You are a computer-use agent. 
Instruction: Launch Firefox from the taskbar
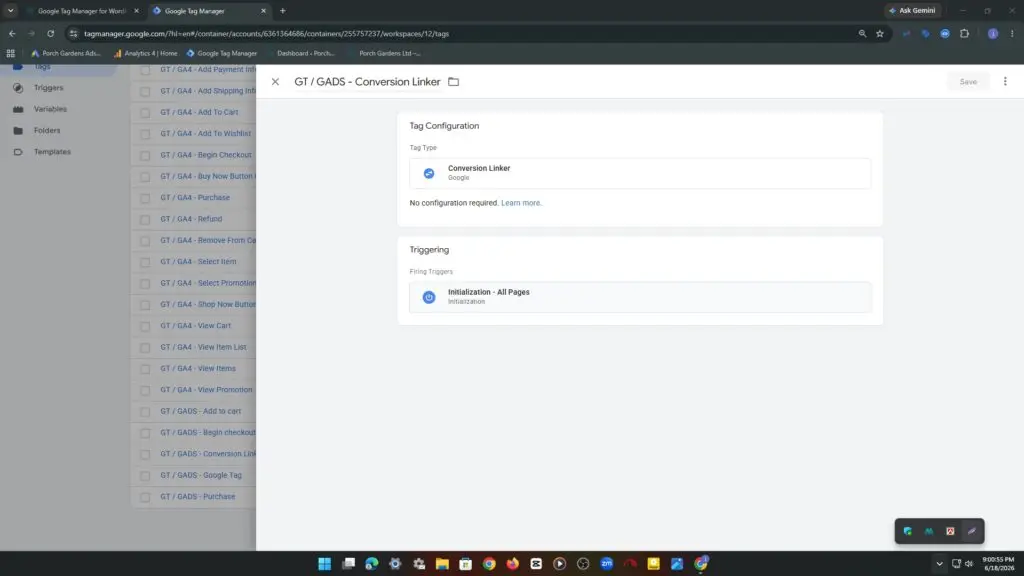coord(513,564)
